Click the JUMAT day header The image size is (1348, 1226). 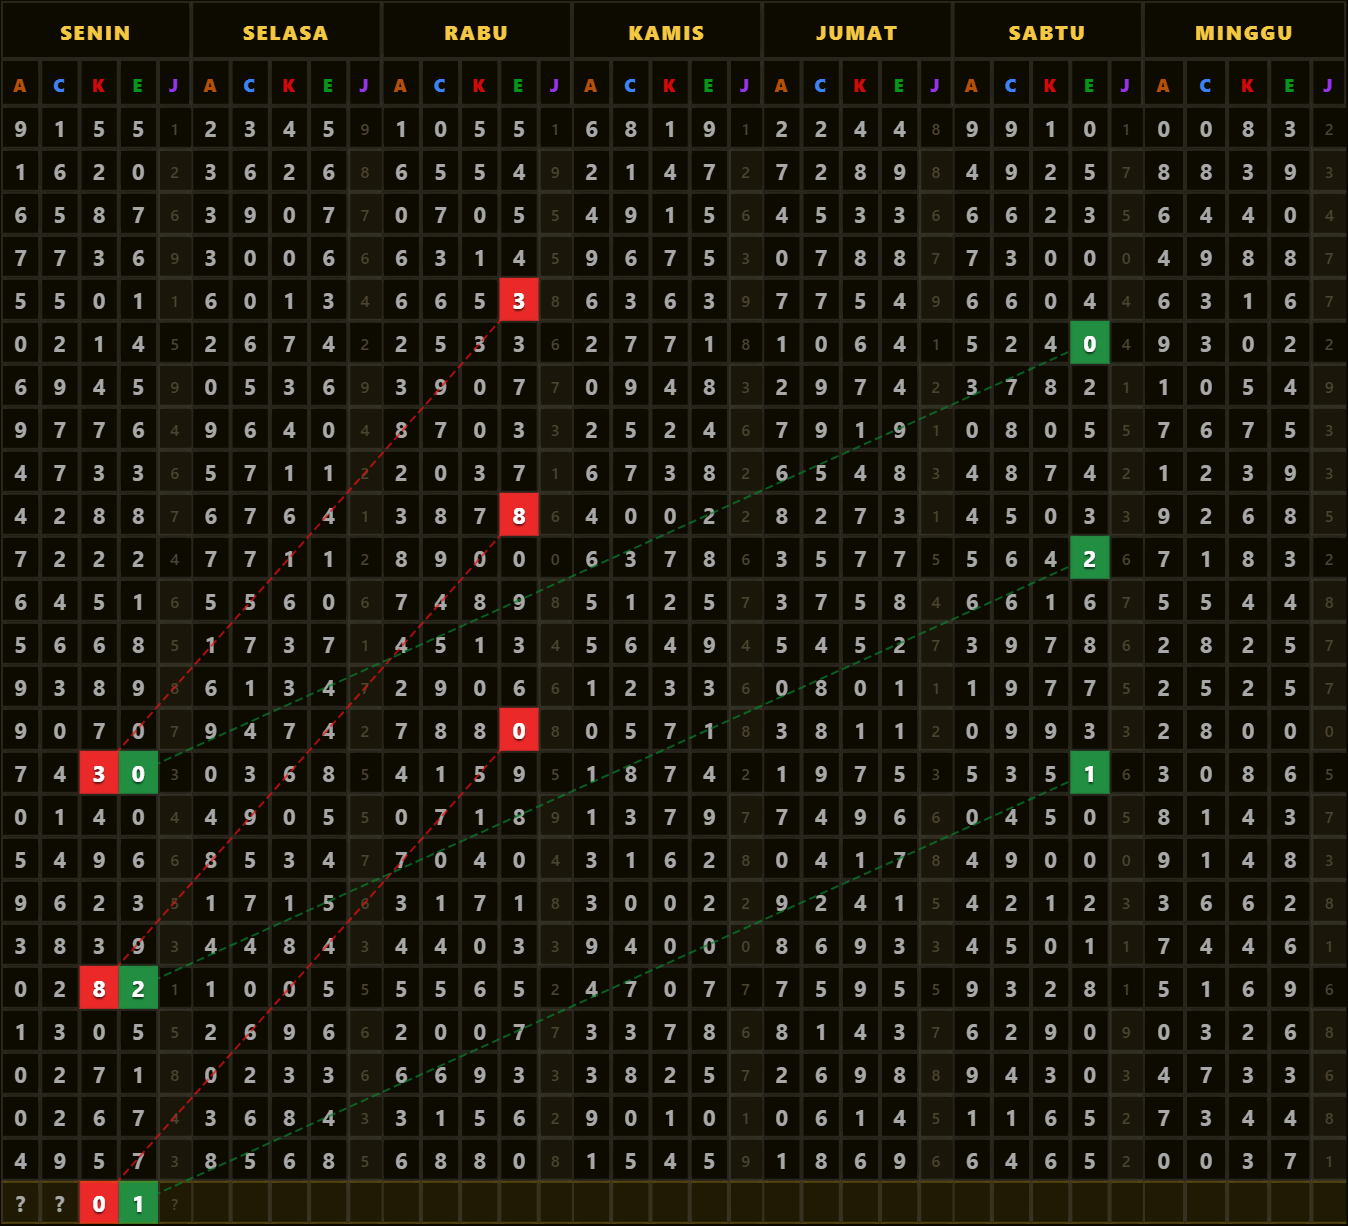[x=857, y=33]
